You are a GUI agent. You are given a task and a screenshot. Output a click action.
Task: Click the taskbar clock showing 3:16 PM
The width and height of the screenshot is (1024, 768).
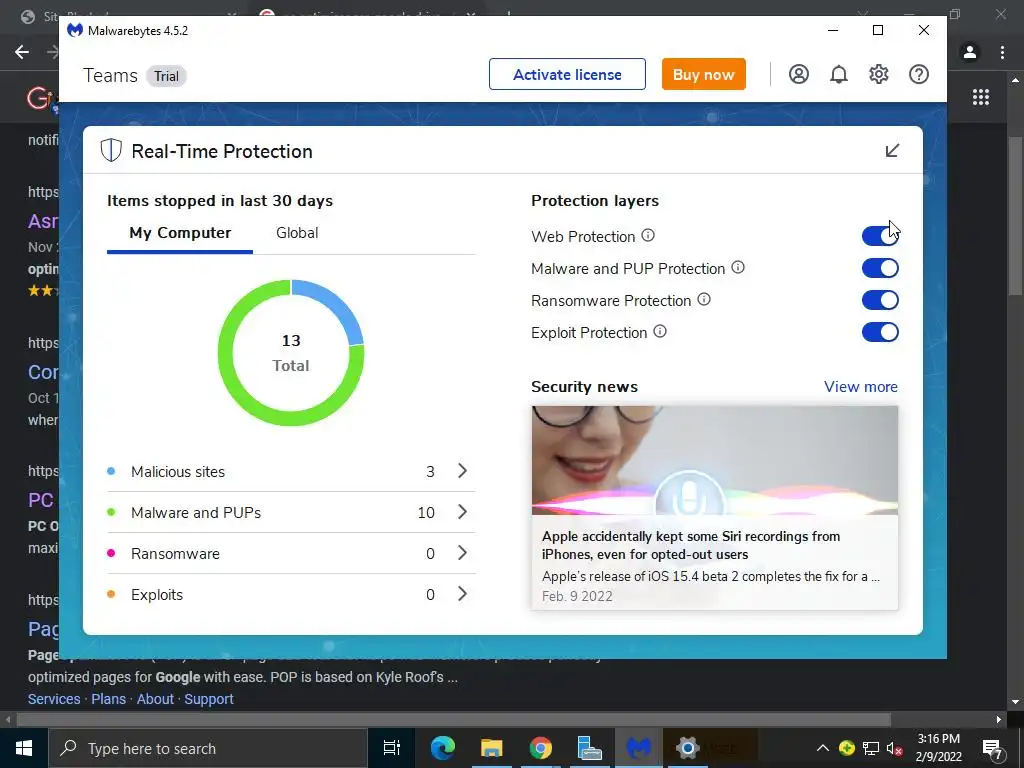point(938,748)
